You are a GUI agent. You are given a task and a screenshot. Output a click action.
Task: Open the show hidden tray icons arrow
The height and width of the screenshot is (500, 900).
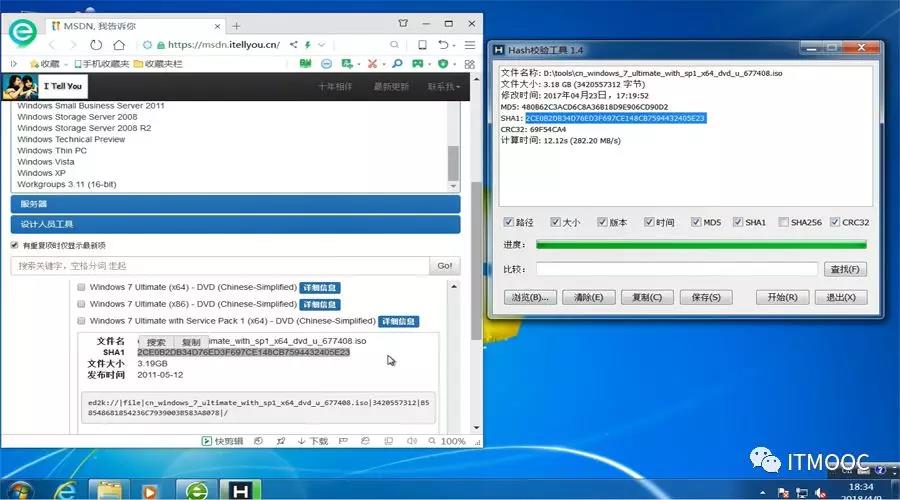pyautogui.click(x=763, y=493)
